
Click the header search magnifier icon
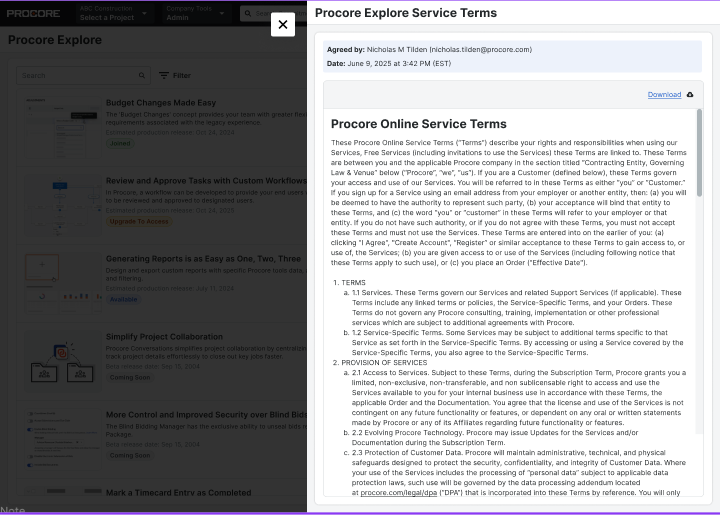point(248,13)
